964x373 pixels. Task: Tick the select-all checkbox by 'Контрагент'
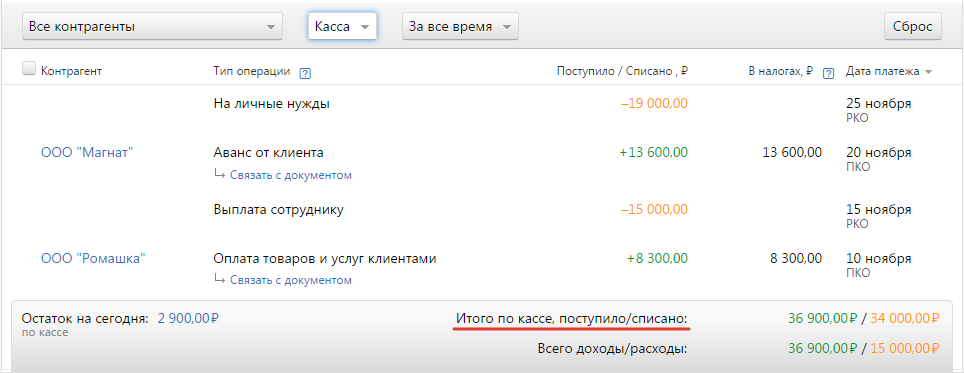29,68
